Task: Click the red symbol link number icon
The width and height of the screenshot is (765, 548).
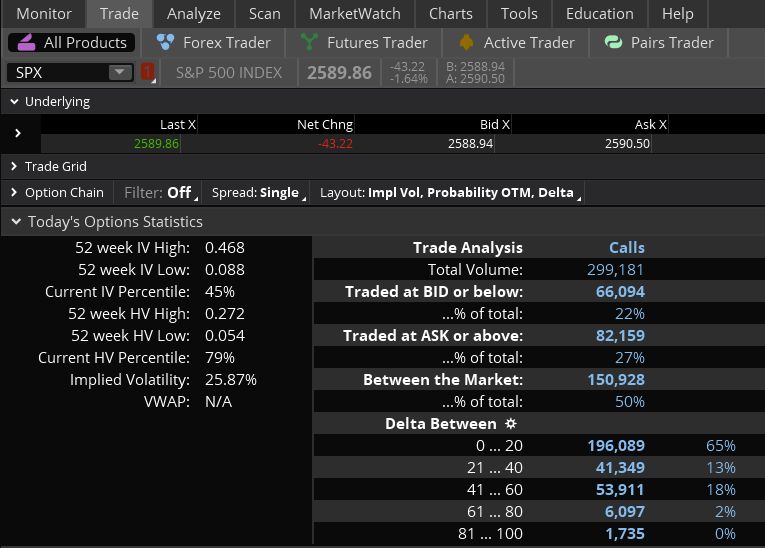Action: (x=148, y=72)
